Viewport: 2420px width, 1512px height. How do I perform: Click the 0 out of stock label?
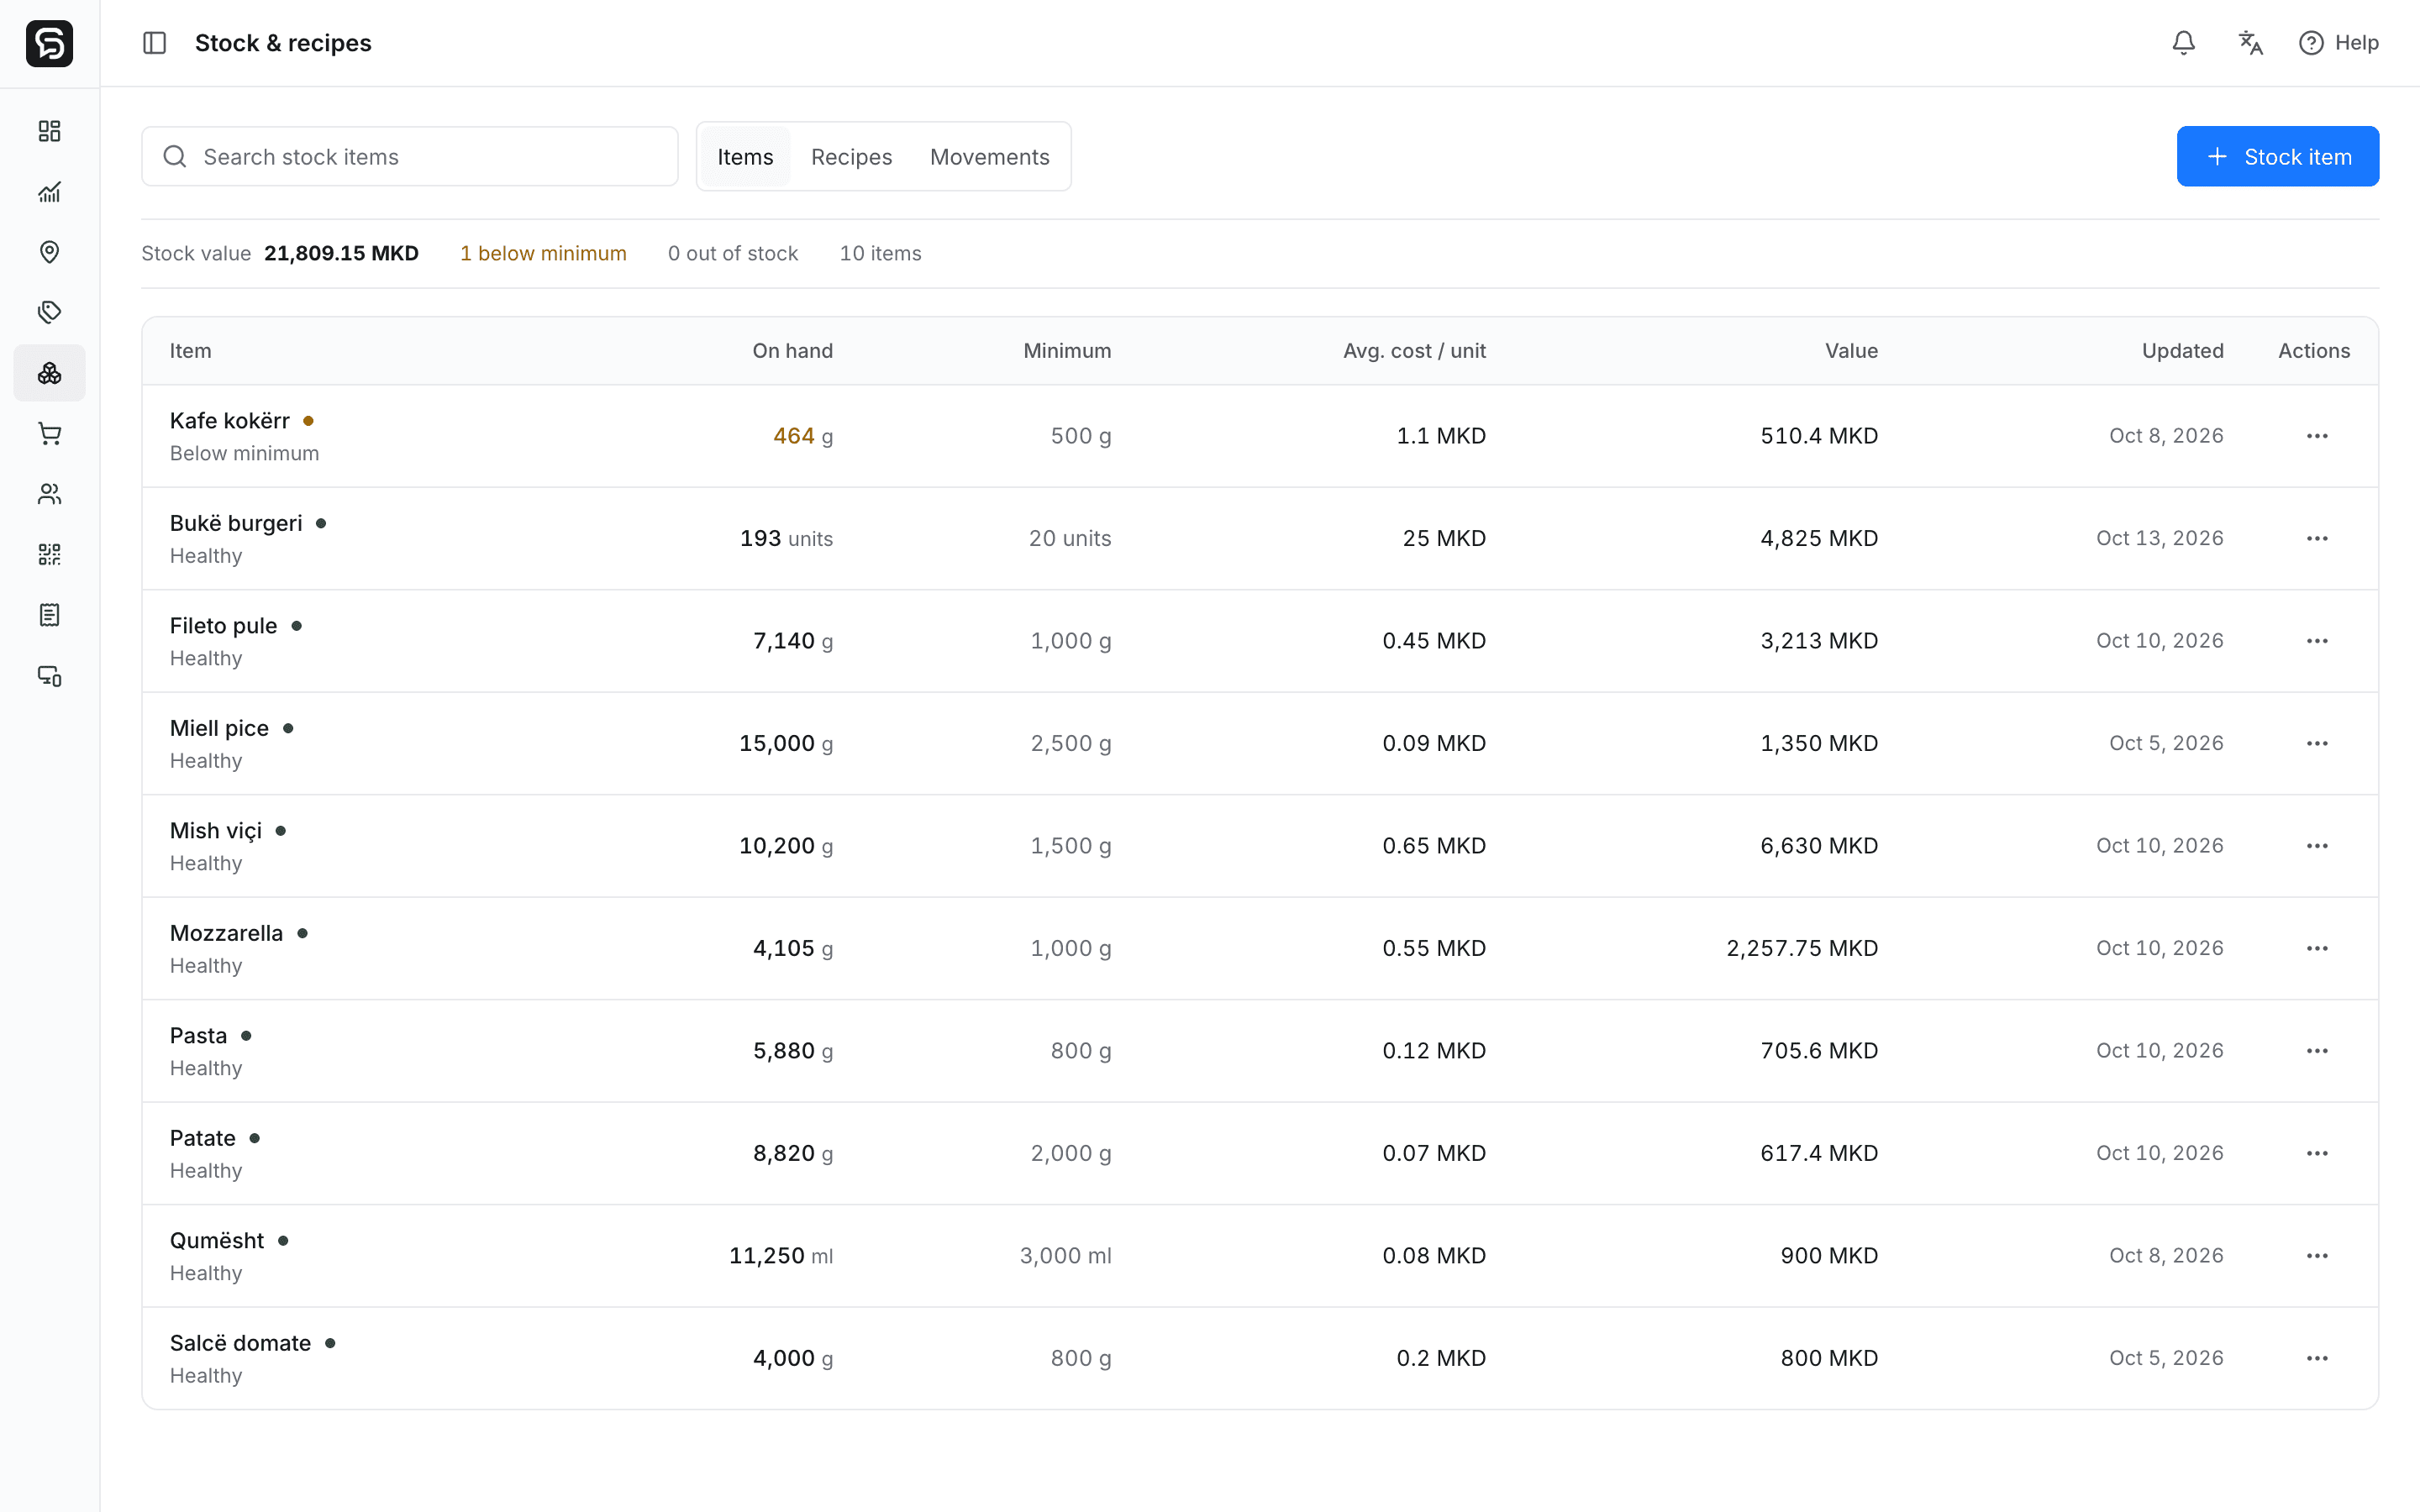tap(733, 253)
